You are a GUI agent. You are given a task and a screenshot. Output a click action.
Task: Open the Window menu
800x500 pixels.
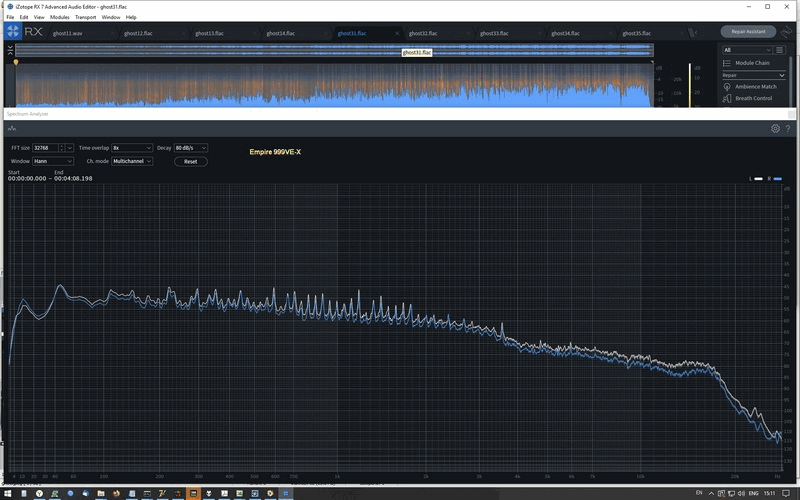click(x=111, y=17)
